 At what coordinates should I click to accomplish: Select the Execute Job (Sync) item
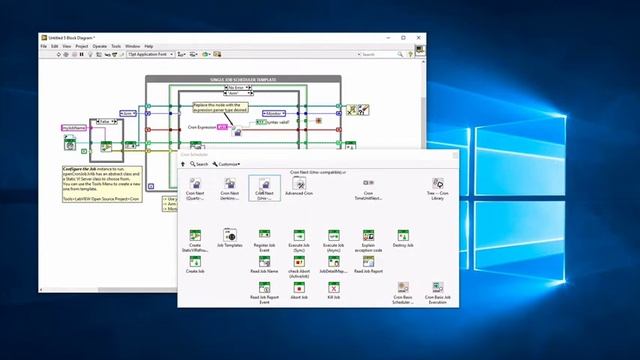[299, 241]
